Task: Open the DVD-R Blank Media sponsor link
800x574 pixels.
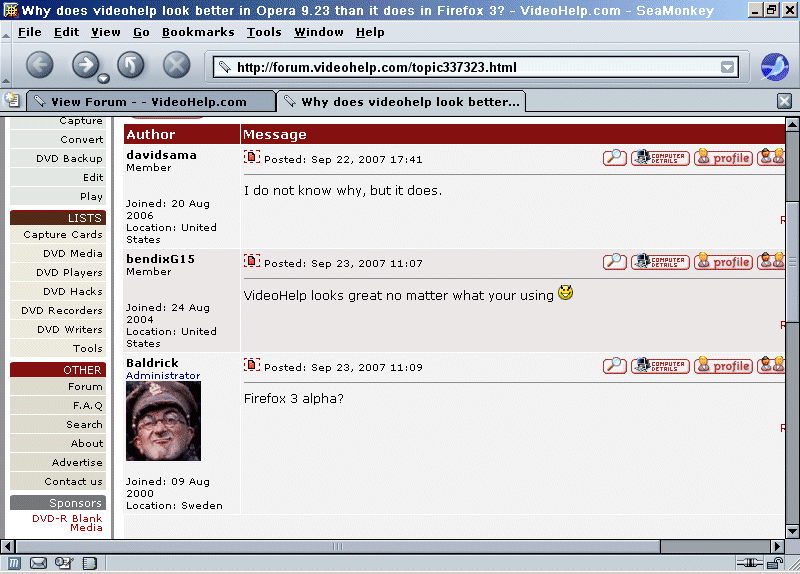Action: (x=67, y=522)
